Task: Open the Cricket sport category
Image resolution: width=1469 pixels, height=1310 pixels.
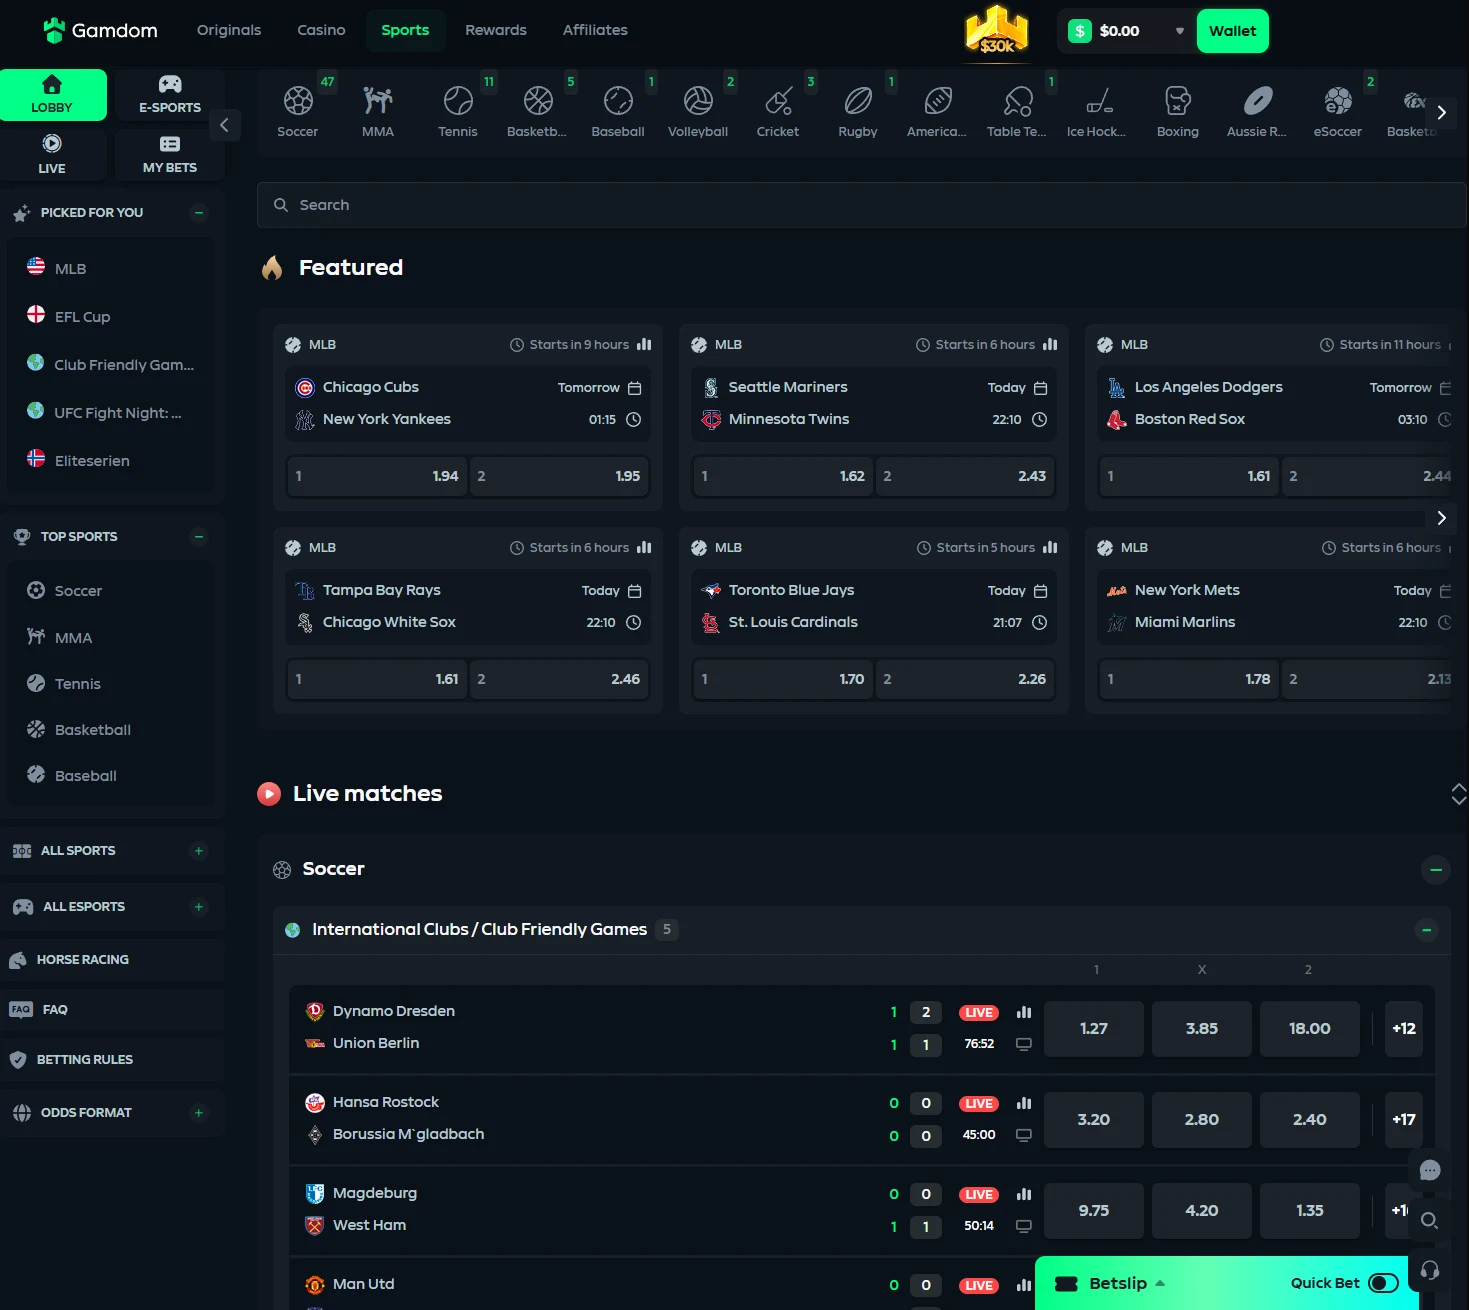Action: 778,111
